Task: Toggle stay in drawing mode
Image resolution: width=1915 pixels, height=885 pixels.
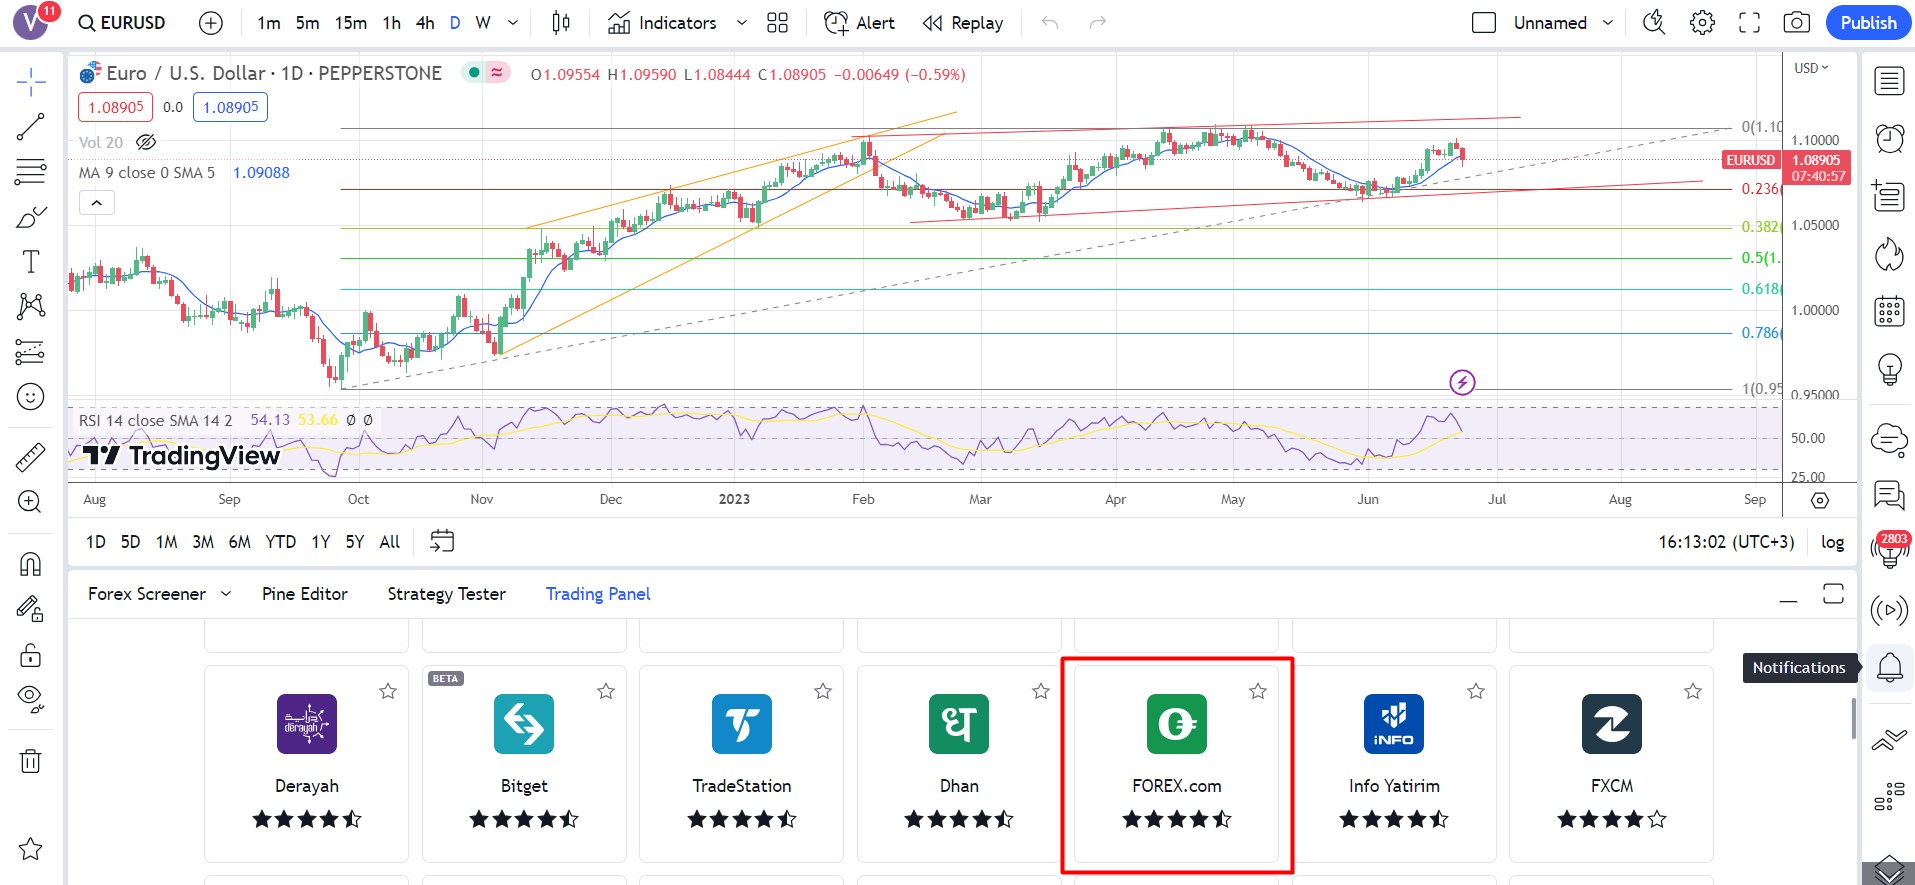Action: pyautogui.click(x=31, y=609)
